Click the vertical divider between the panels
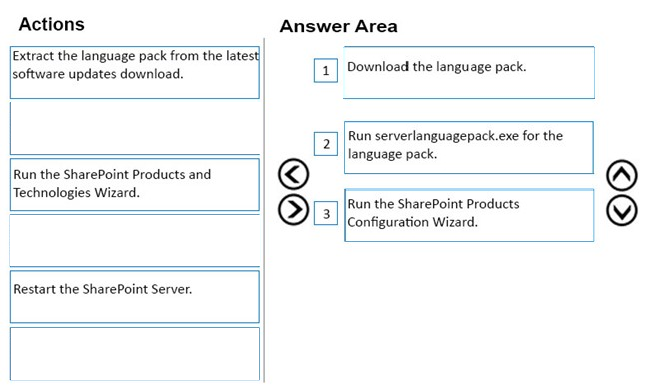This screenshot has height=390, width=646. coord(264,210)
